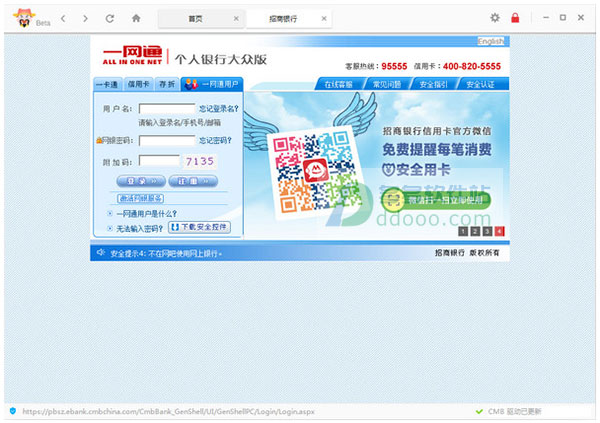600x423 pixels.
Task: Click the speaker icon beside 安全提示
Action: [101, 252]
